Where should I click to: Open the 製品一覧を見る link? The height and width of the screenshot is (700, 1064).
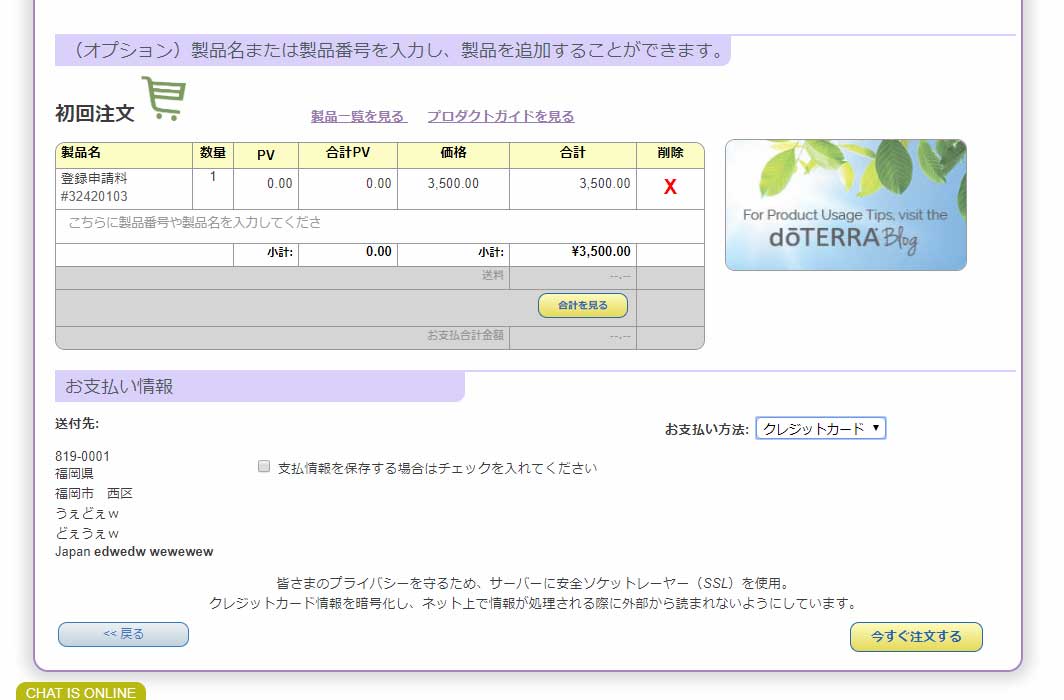(x=357, y=116)
